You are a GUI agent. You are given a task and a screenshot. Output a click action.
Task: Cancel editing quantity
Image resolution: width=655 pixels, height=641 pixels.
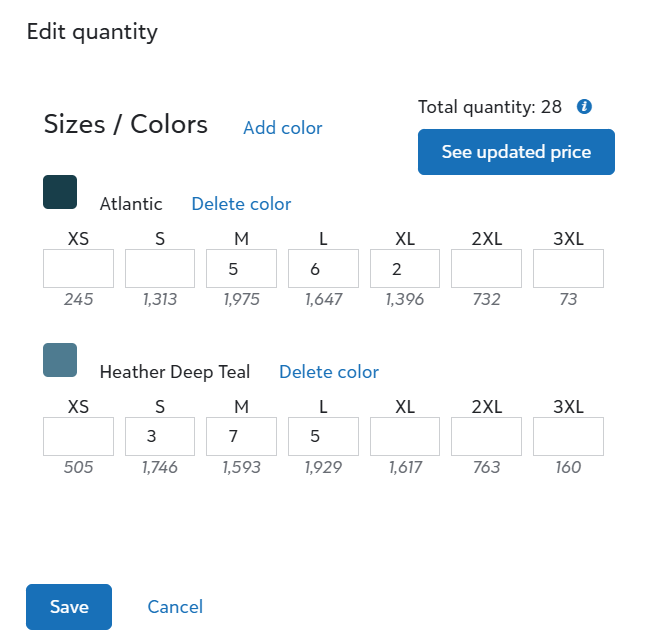point(175,607)
